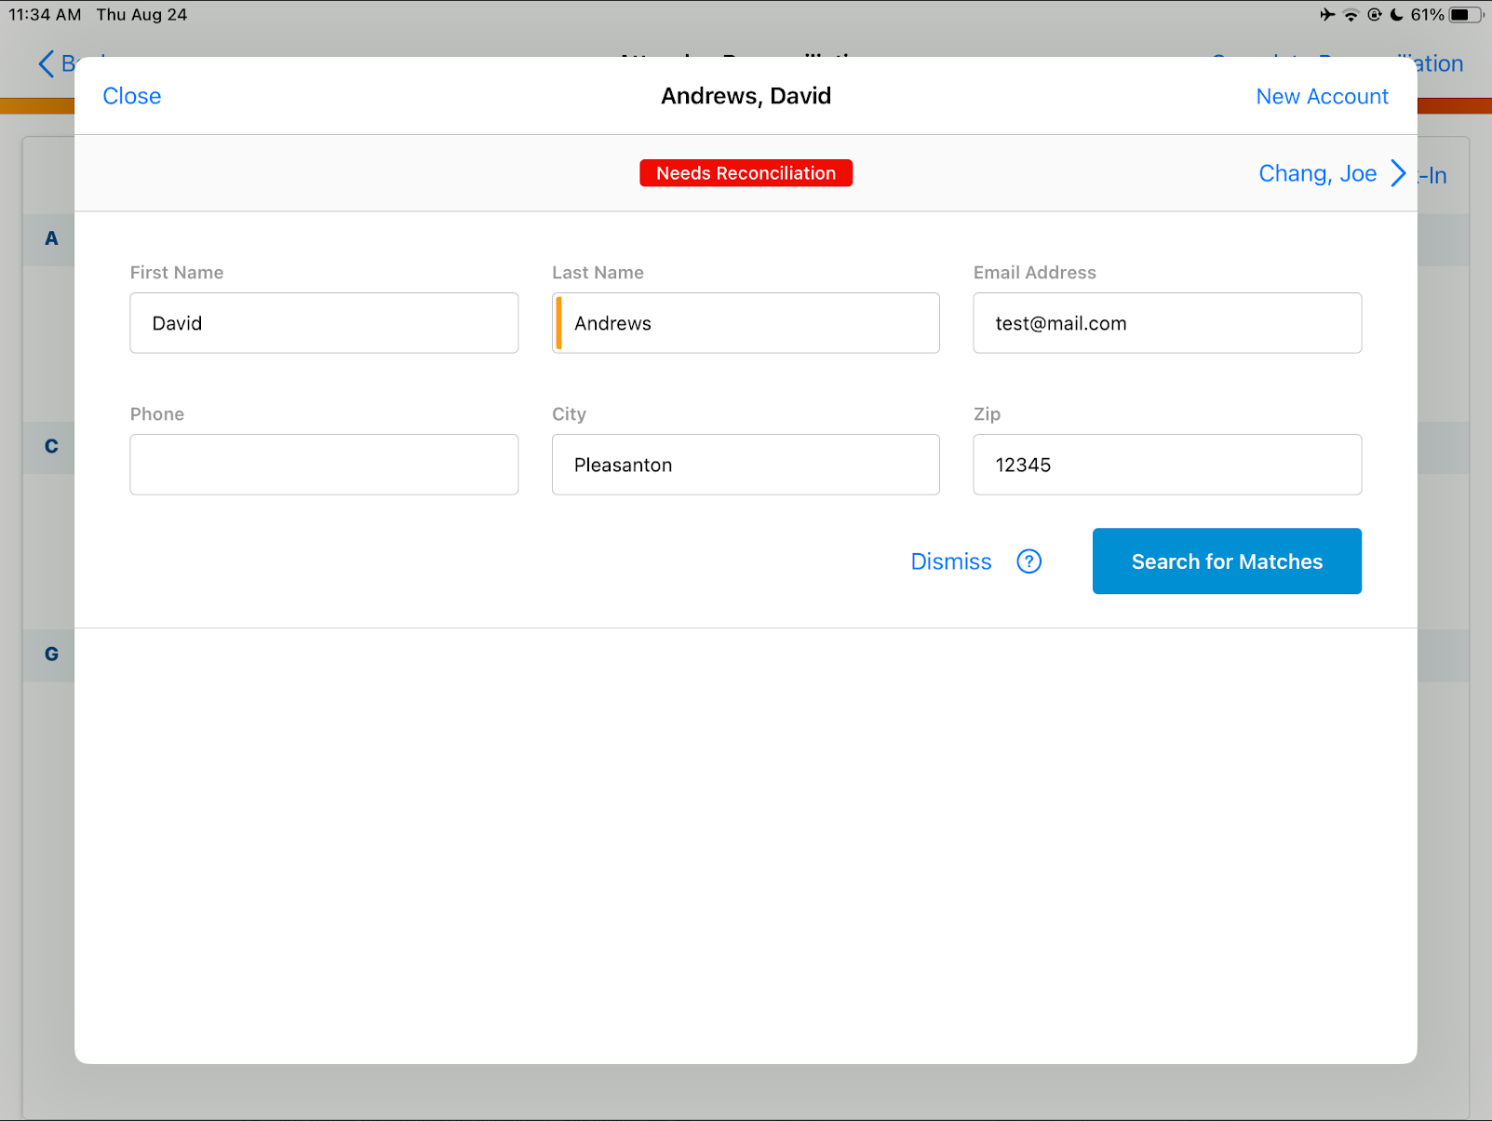The image size is (1492, 1121).
Task: Edit the Email Address field
Action: 1167,323
